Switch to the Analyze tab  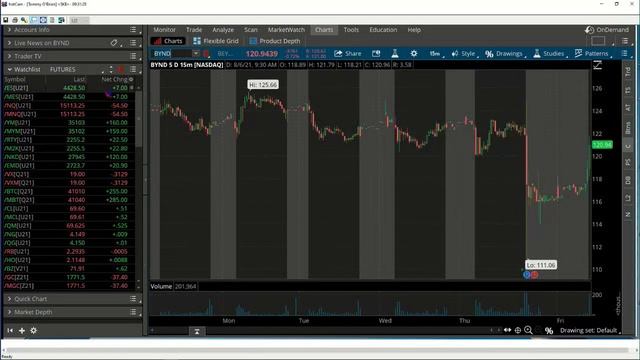223,30
